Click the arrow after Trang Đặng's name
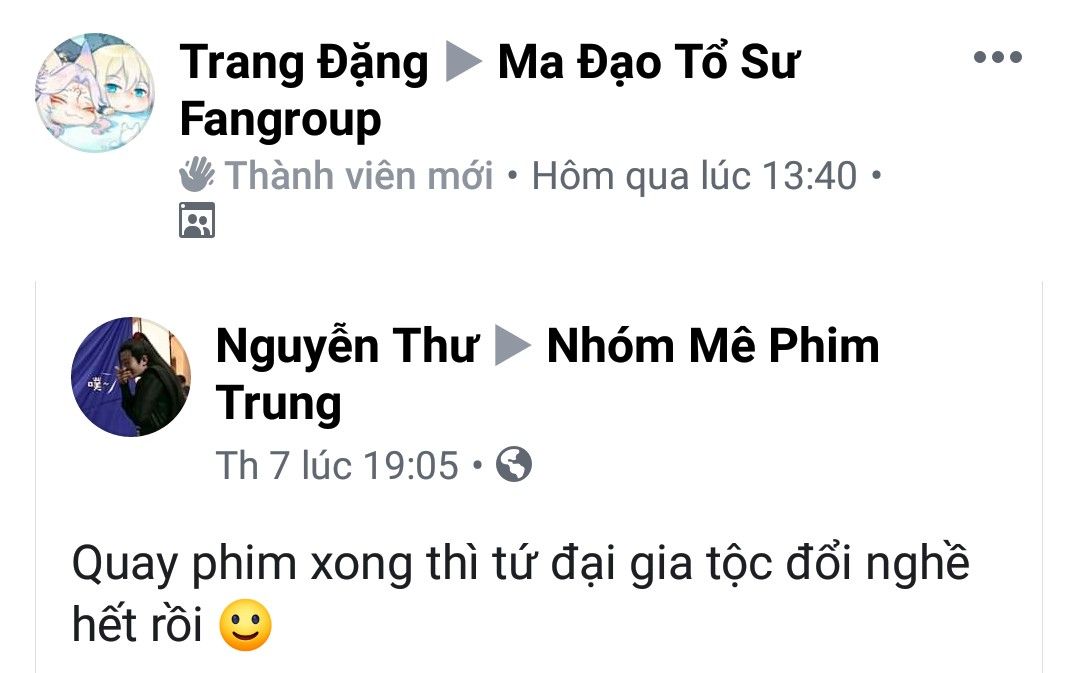This screenshot has height=673, width=1079. [x=463, y=61]
